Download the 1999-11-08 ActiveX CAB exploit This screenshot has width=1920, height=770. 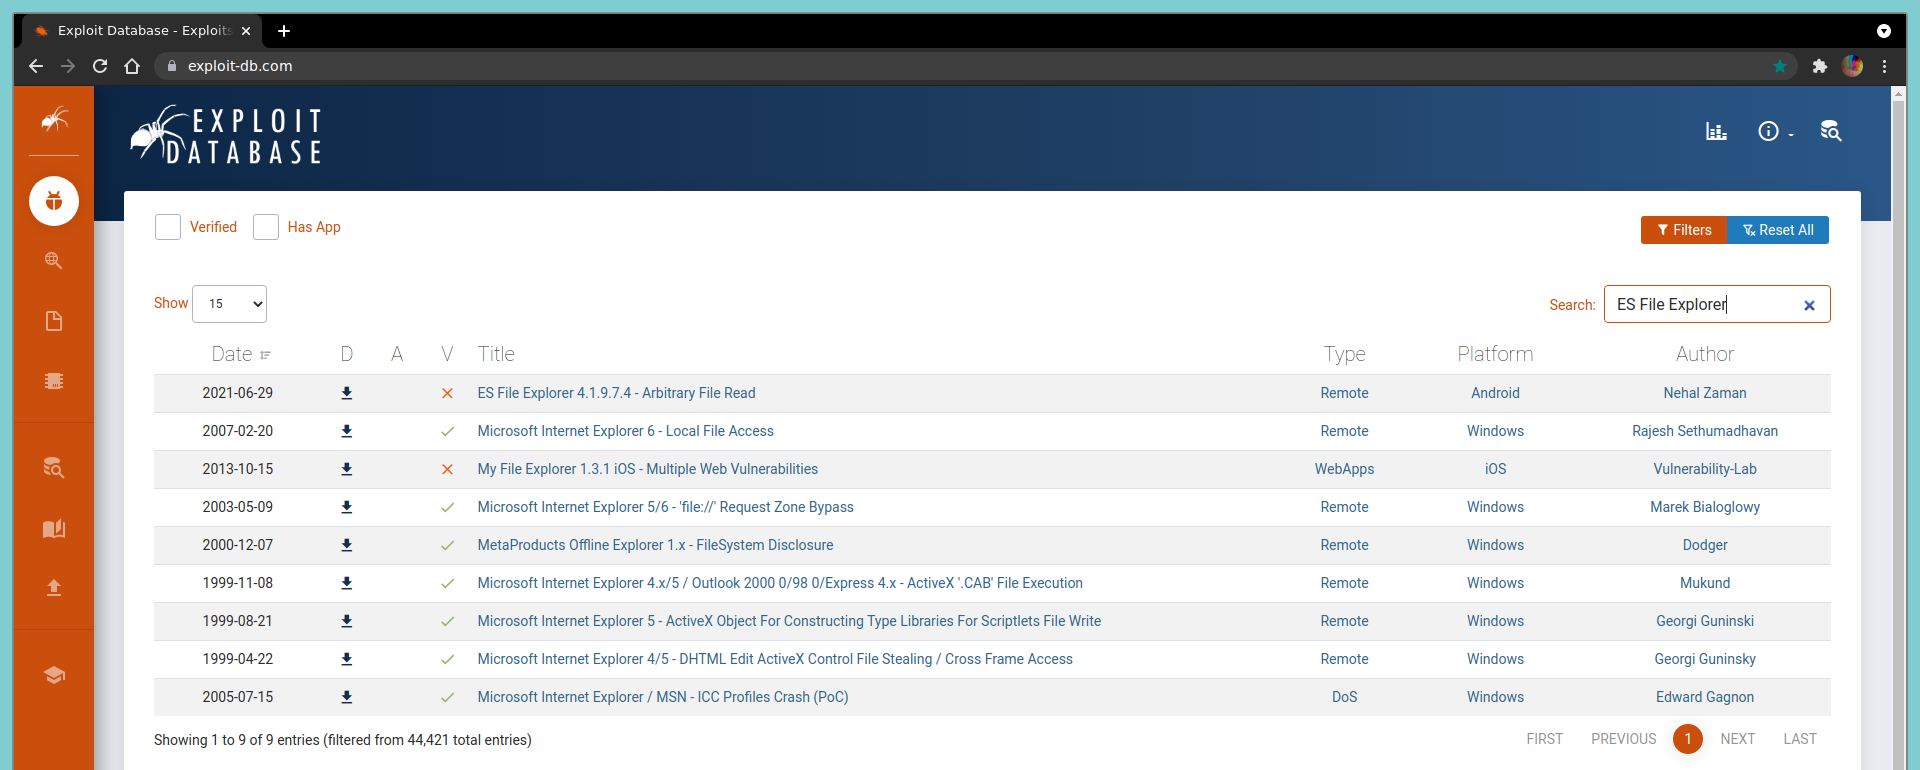(347, 583)
